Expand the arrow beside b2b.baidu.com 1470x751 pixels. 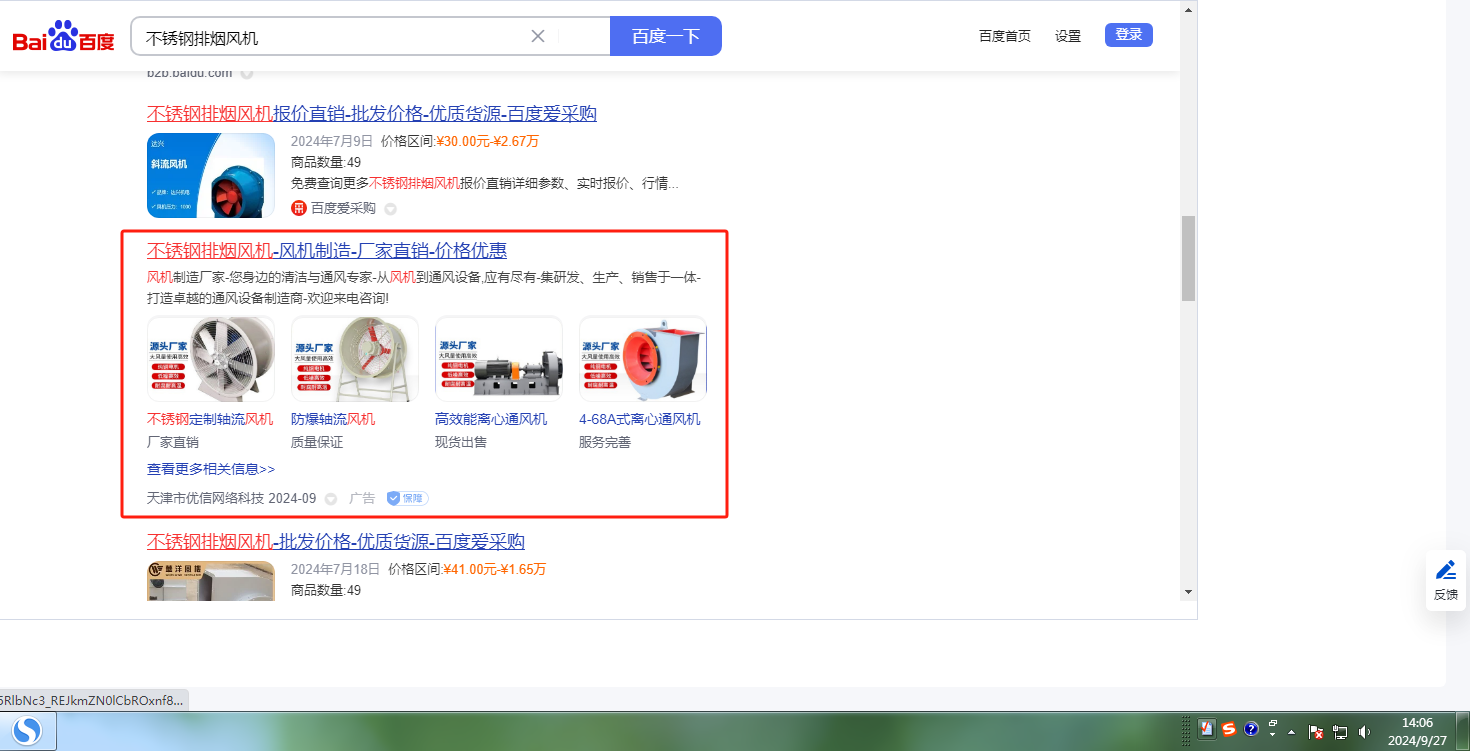pos(247,73)
